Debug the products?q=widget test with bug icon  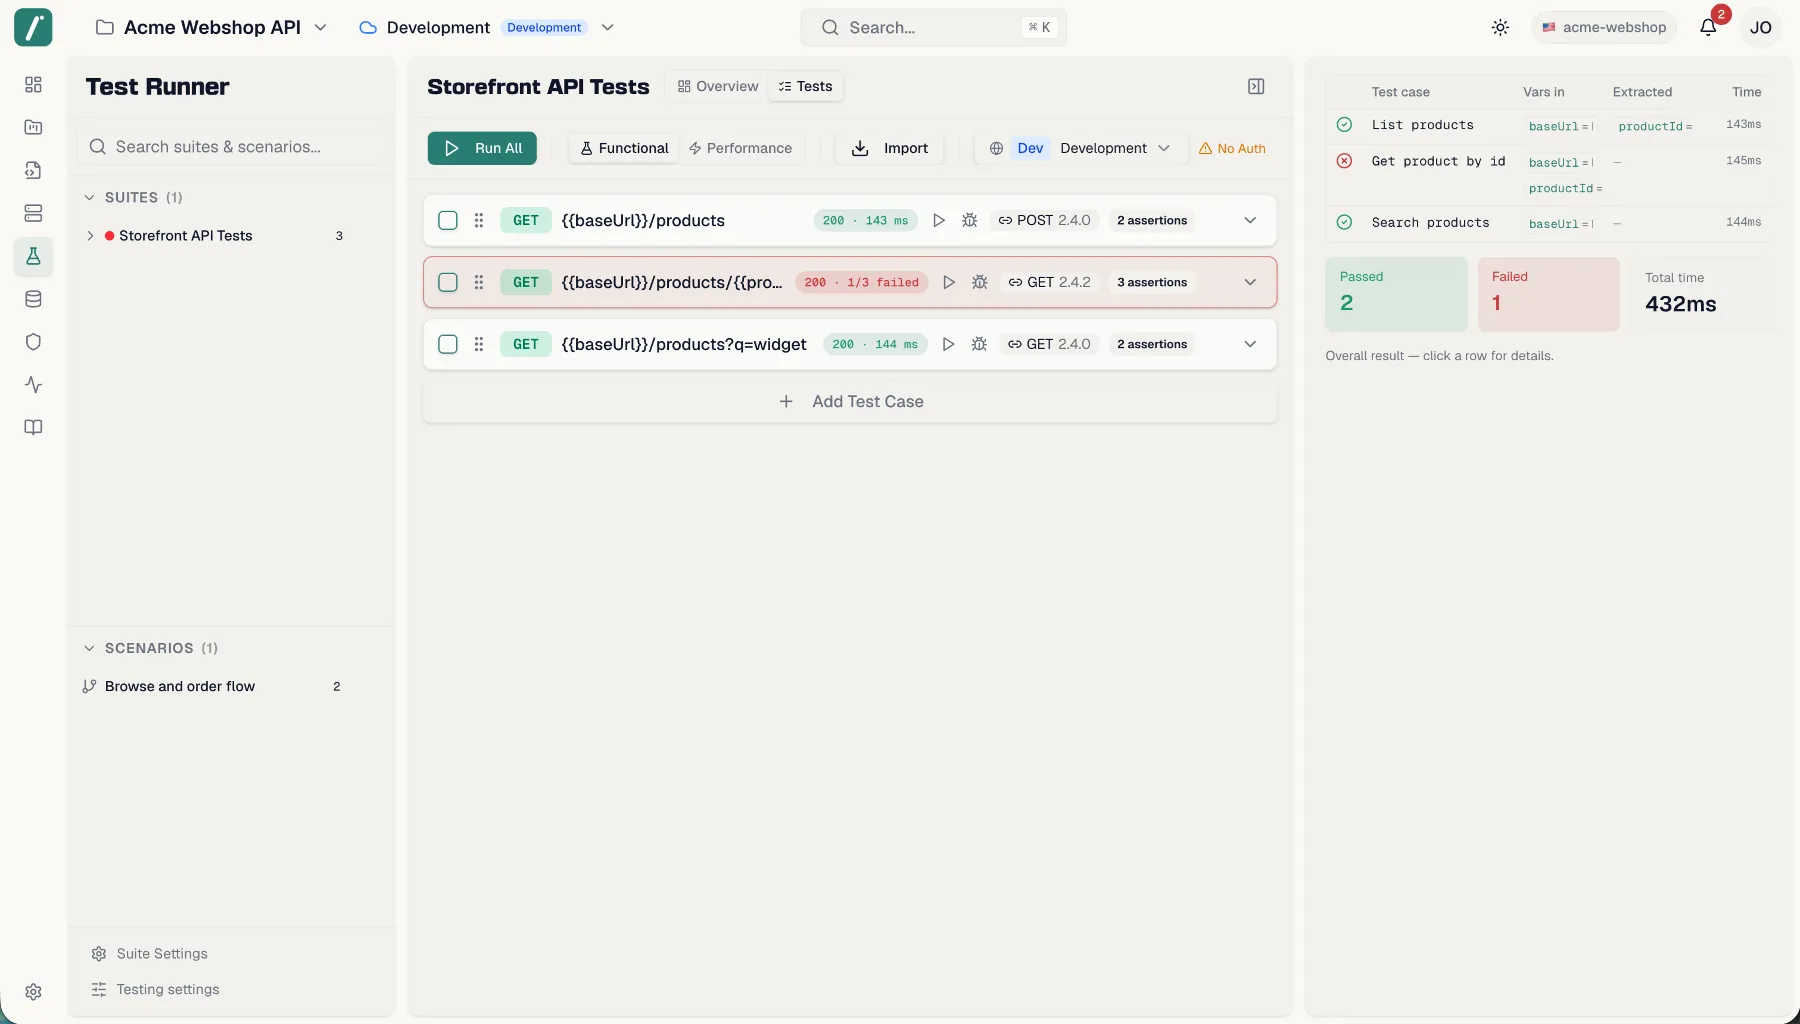click(979, 344)
